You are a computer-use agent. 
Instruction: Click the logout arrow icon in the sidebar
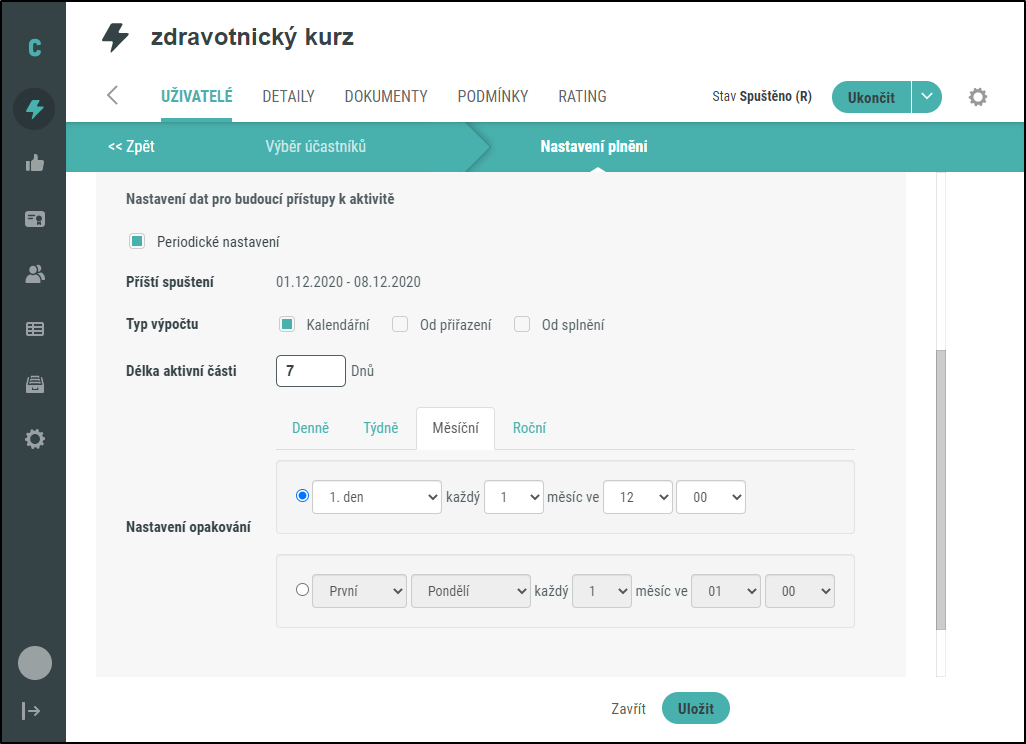point(32,710)
